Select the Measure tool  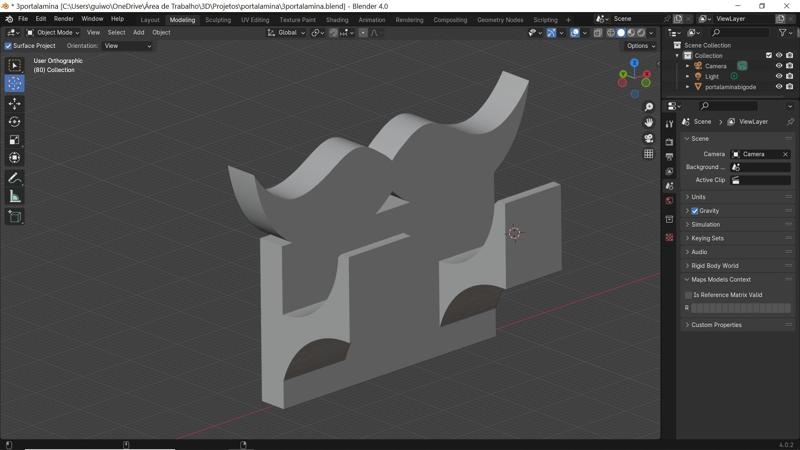(14, 197)
